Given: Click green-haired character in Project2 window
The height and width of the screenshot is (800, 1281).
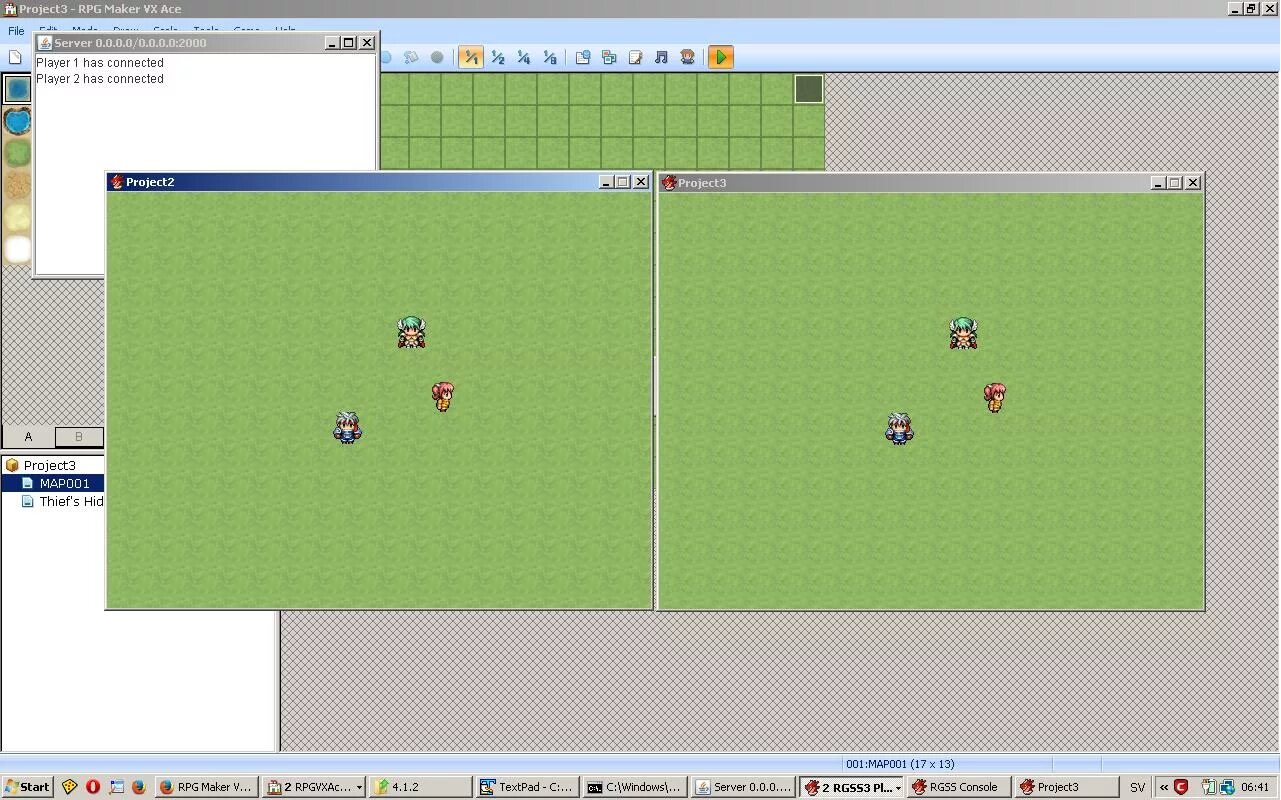Looking at the screenshot, I should [x=411, y=332].
